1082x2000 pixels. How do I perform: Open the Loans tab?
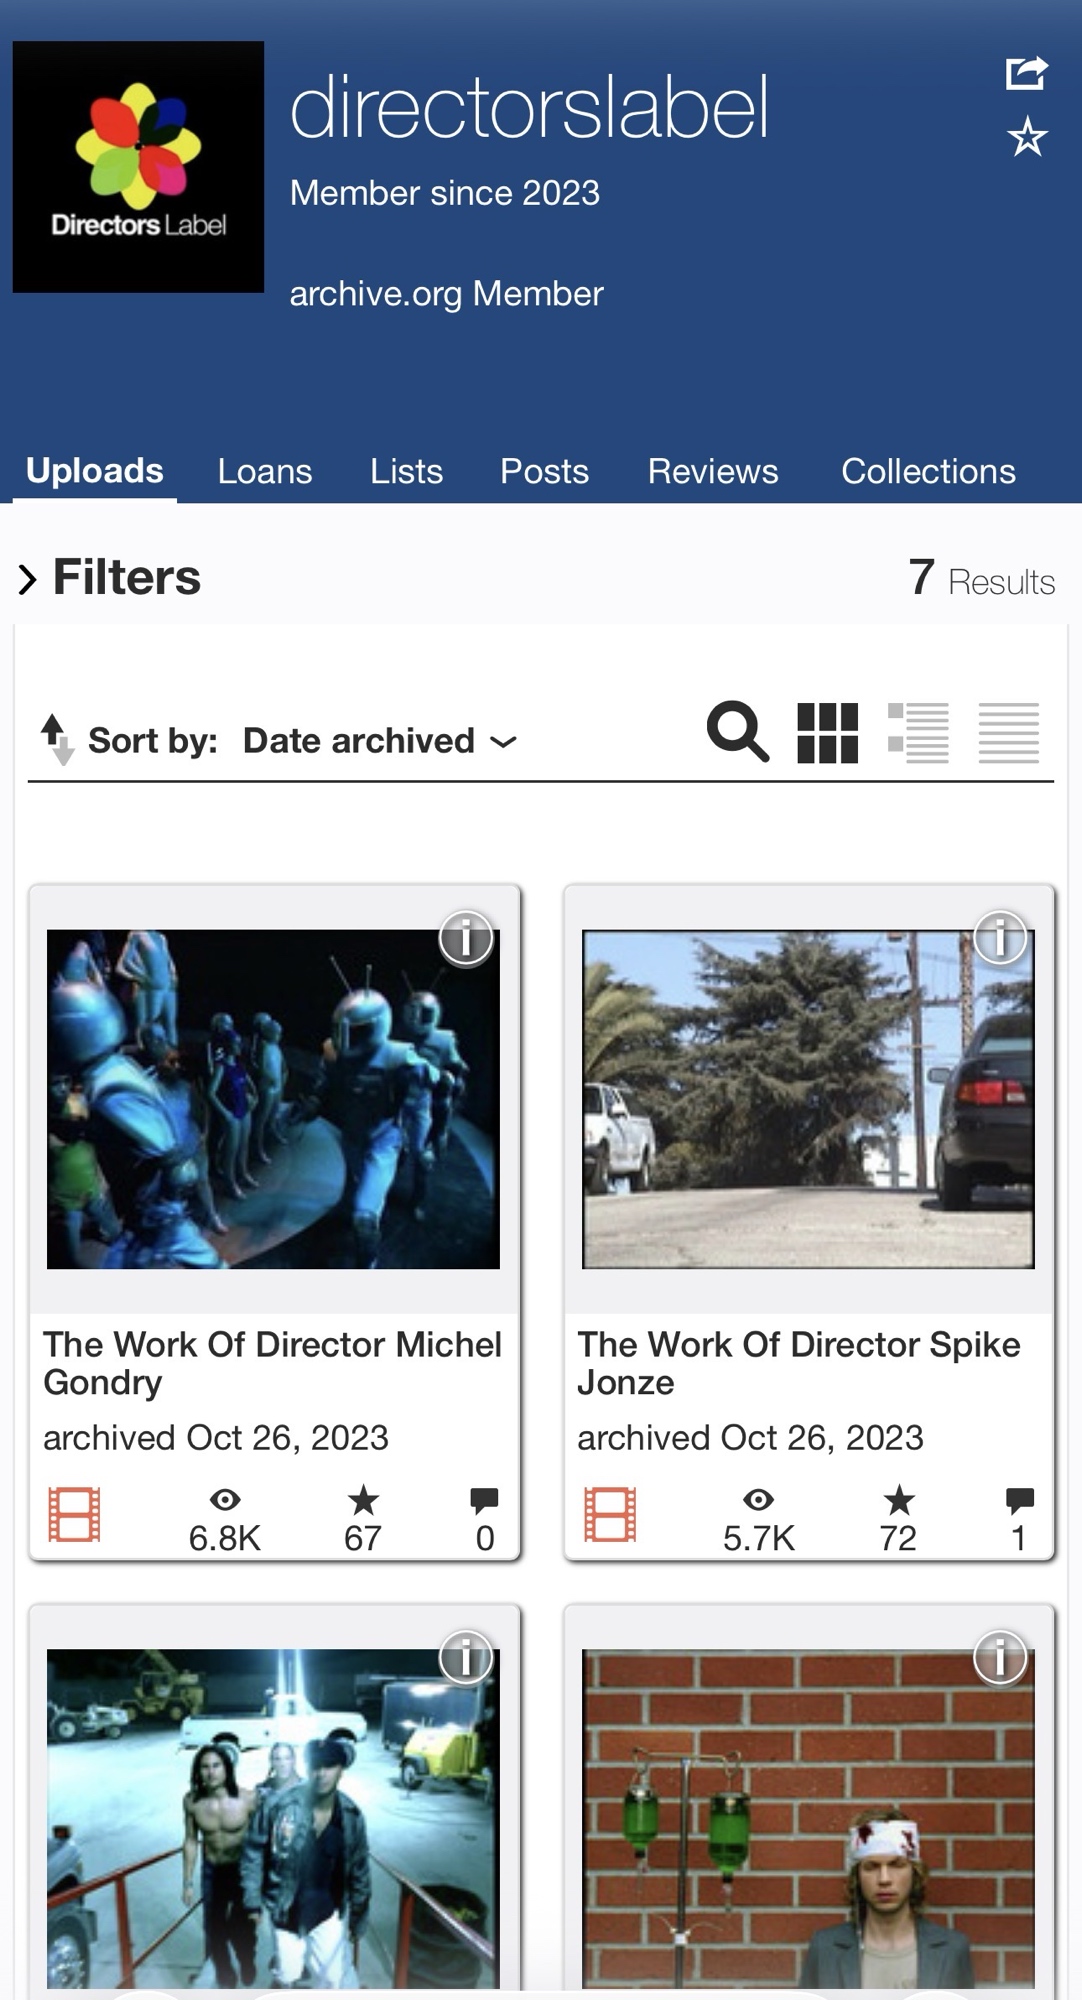(x=265, y=471)
